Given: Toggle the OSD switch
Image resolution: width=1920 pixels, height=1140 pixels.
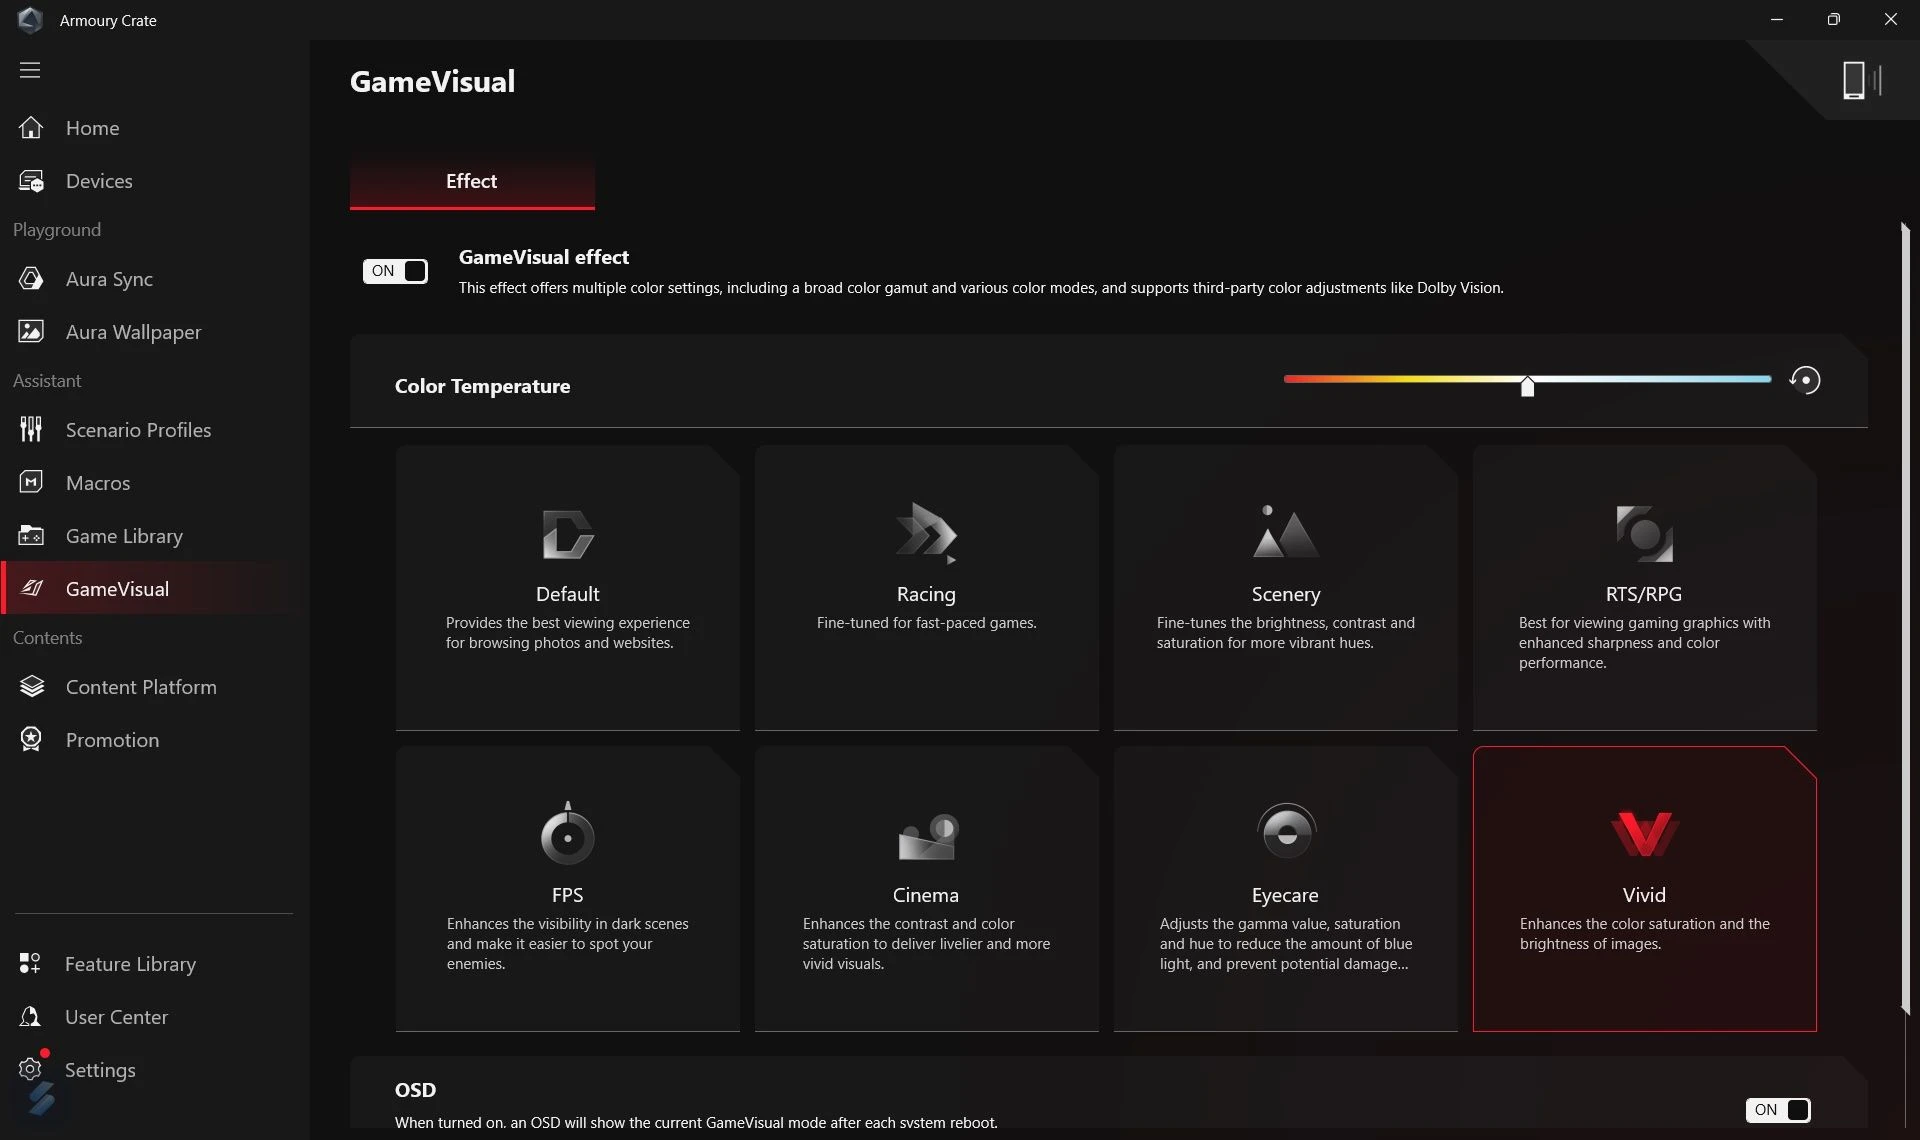Looking at the screenshot, I should 1778,1110.
